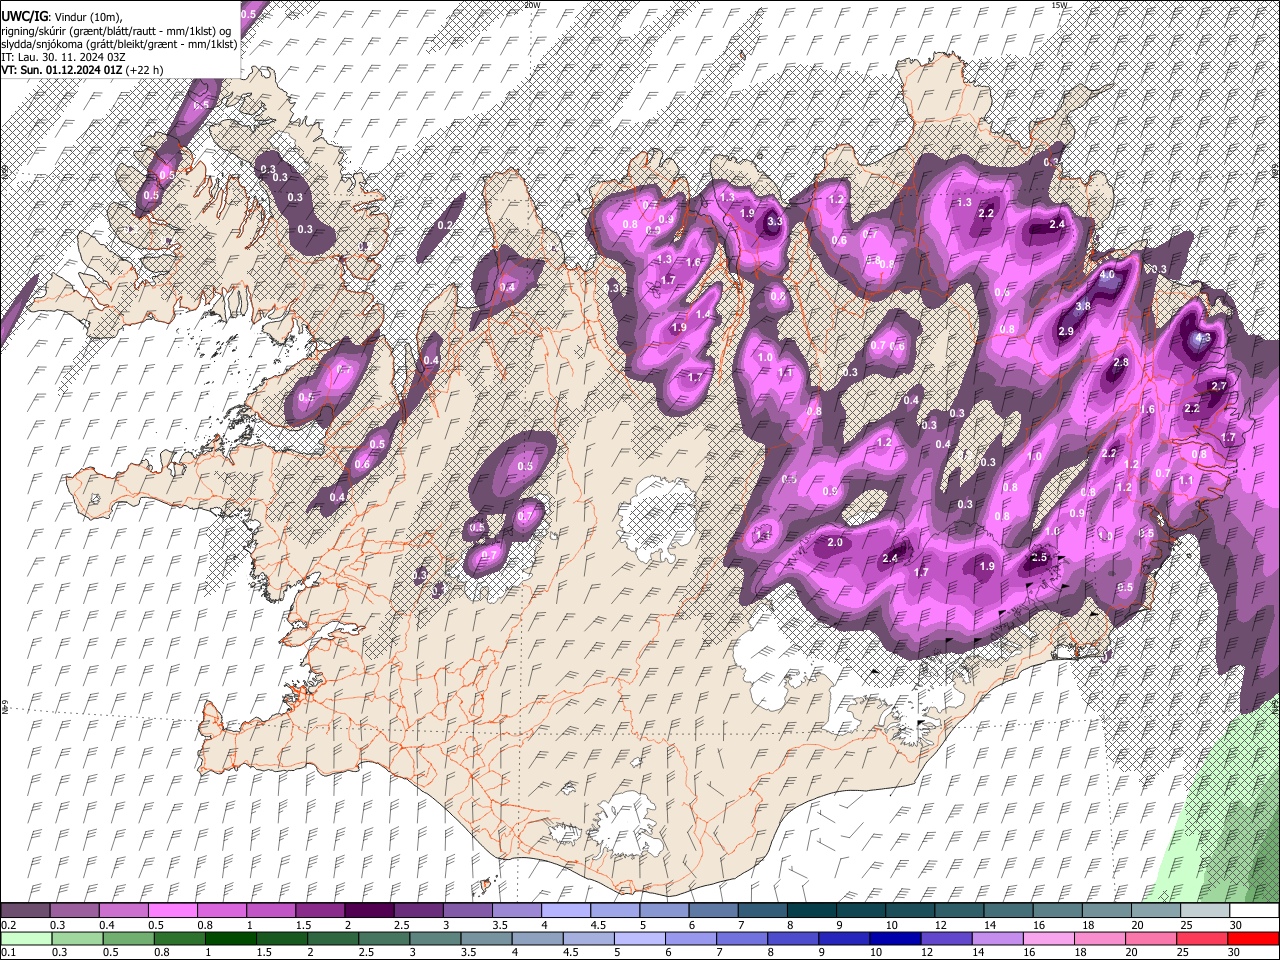Pick the deep blue bottom swatch between 10 and 12
This screenshot has height=960, width=1280.
(894, 938)
